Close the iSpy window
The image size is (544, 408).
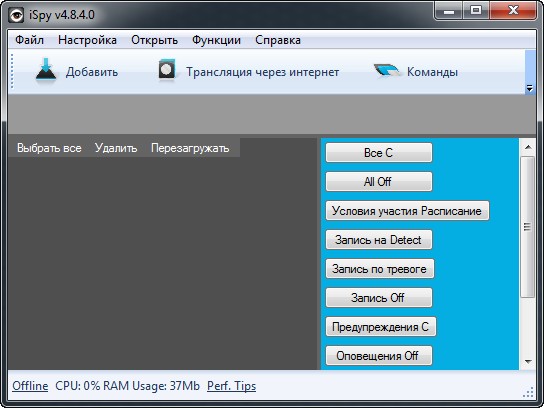click(x=513, y=11)
